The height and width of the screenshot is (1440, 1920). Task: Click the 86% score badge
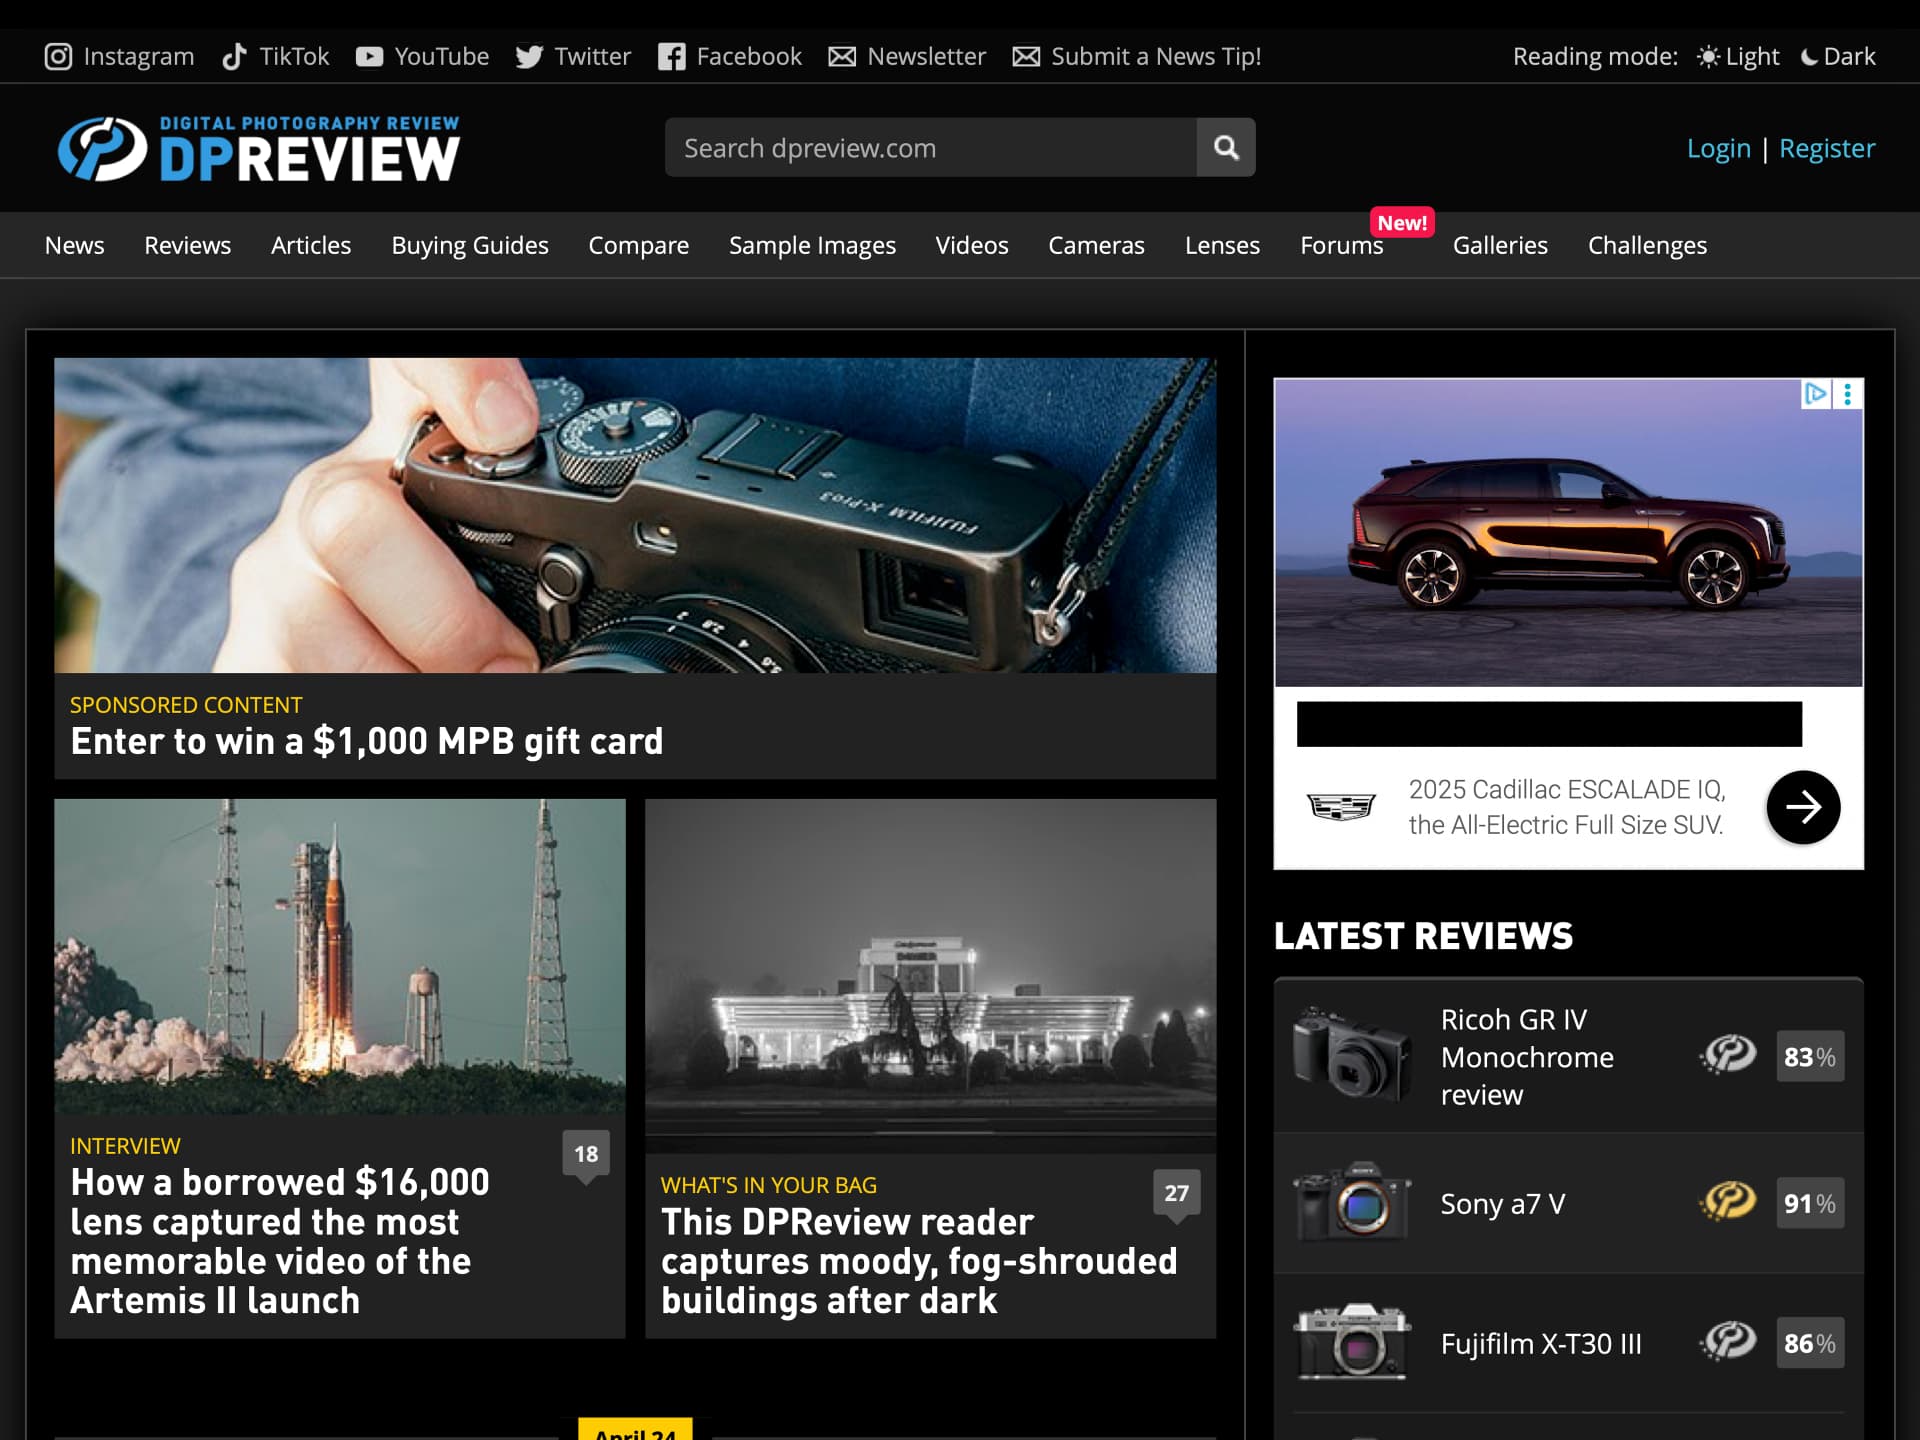click(1810, 1343)
